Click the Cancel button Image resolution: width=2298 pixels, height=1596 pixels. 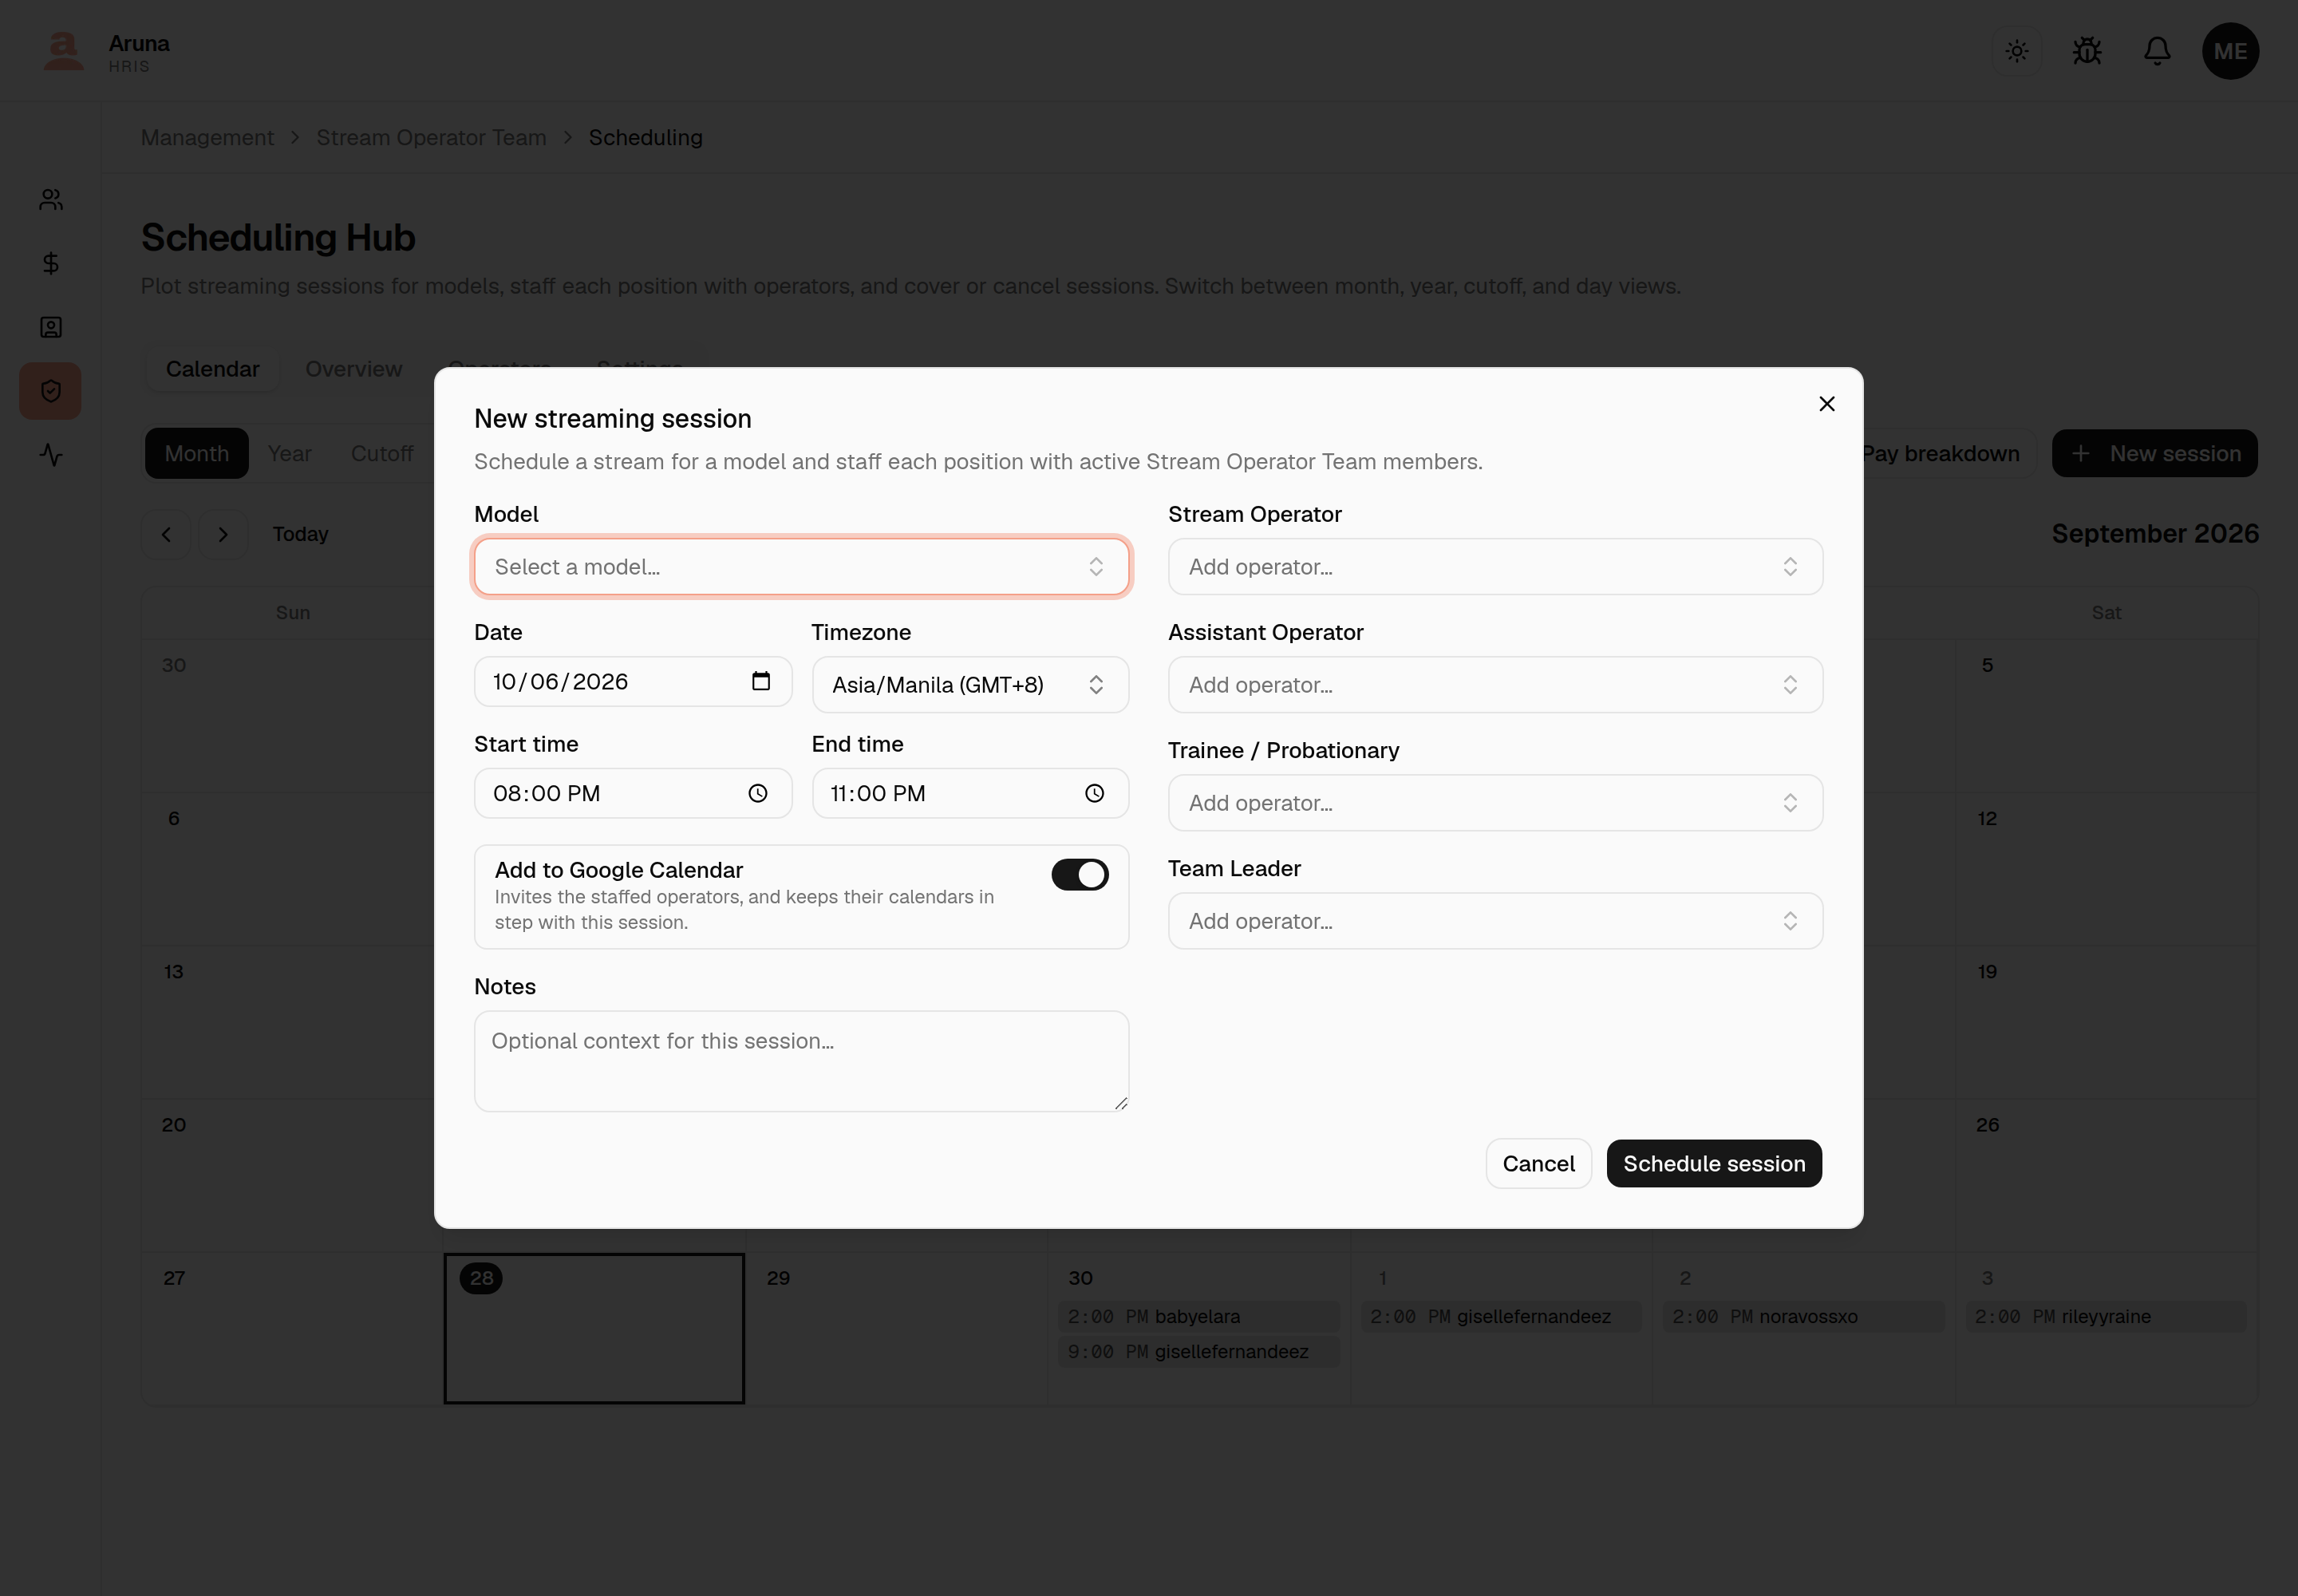coord(1538,1163)
